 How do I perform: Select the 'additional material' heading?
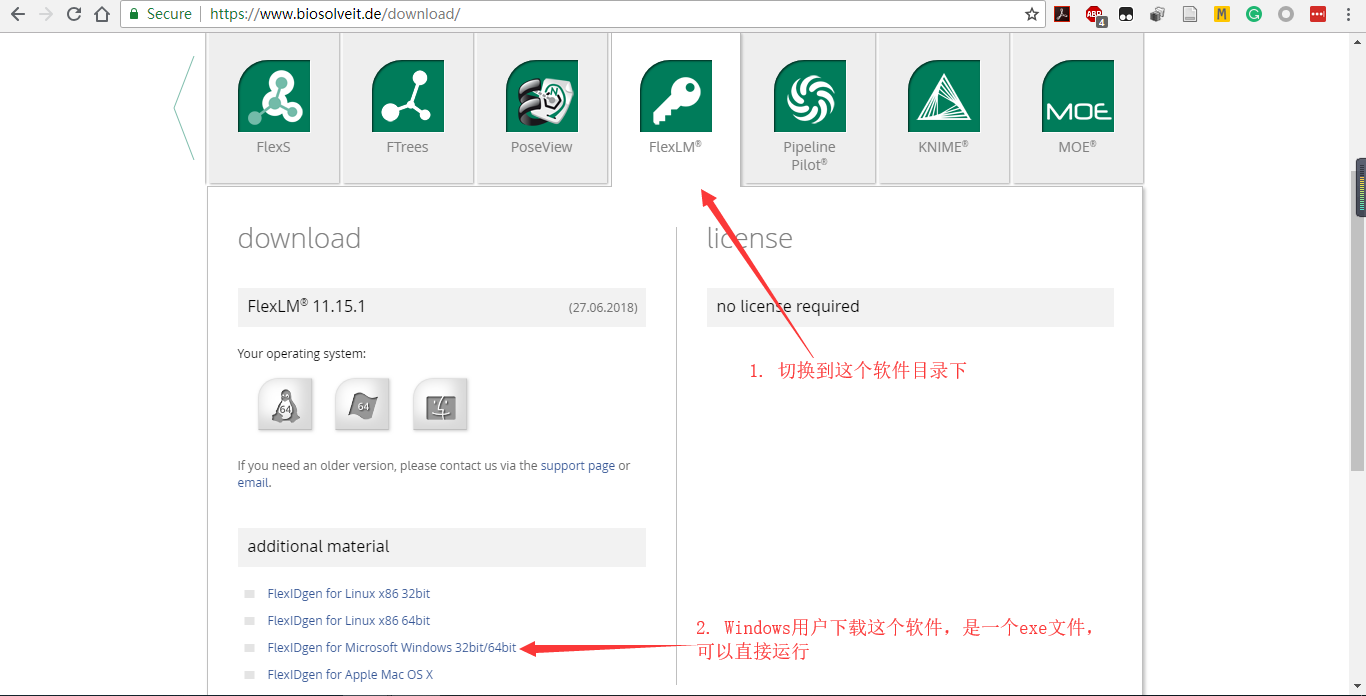318,546
